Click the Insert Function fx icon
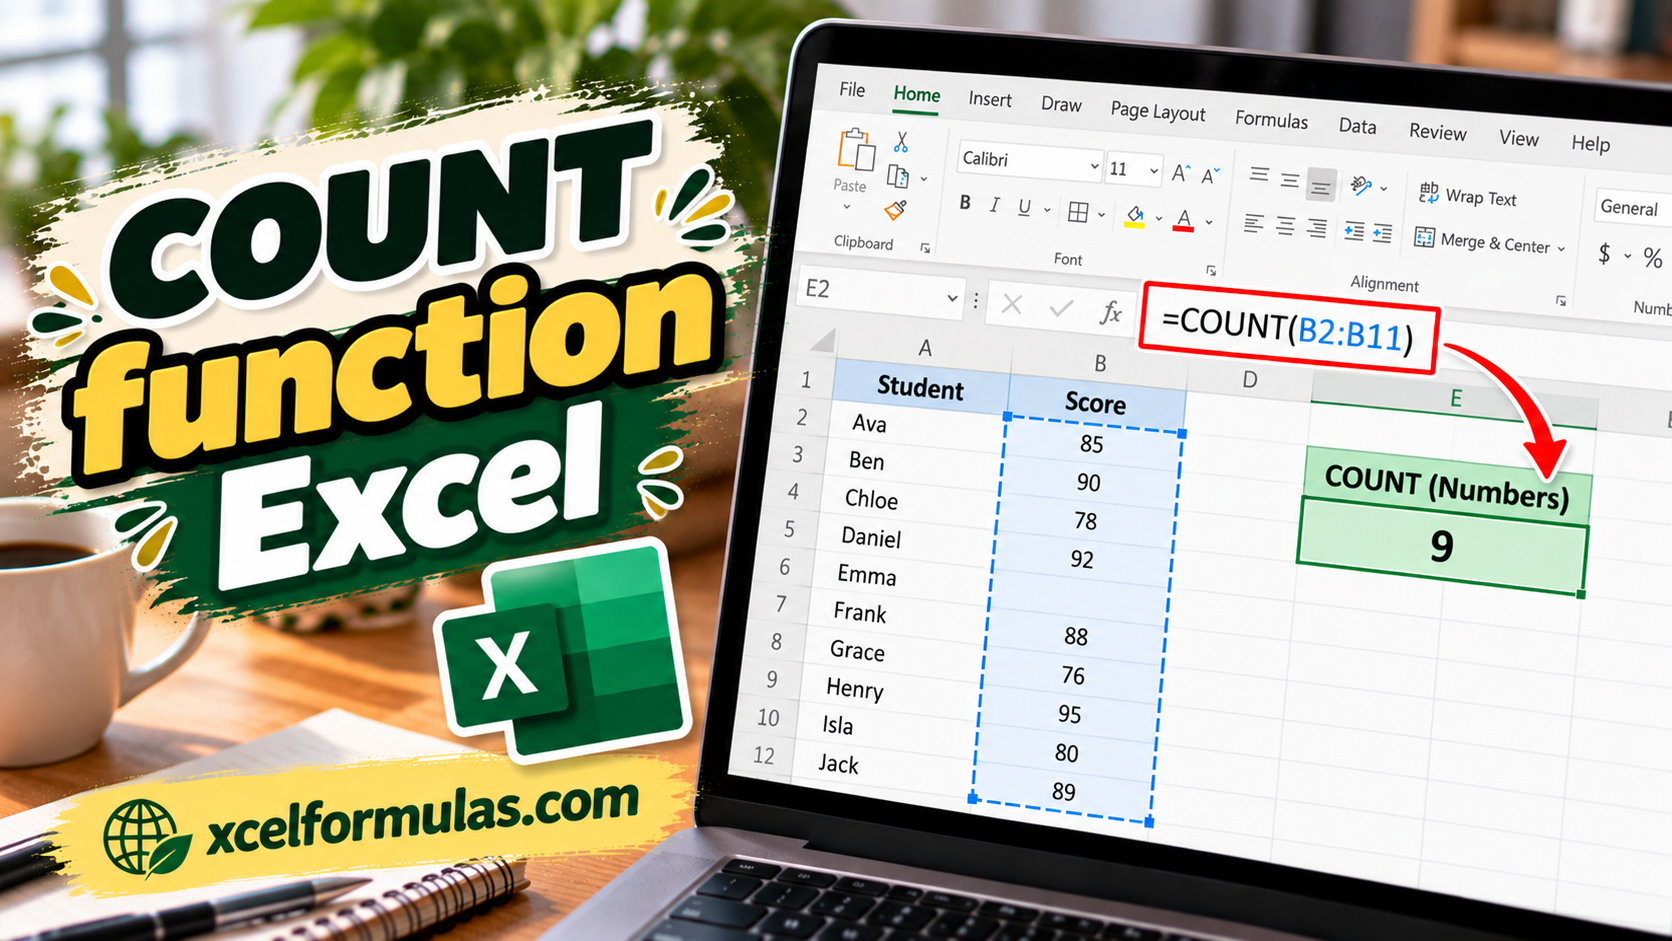 1110,313
